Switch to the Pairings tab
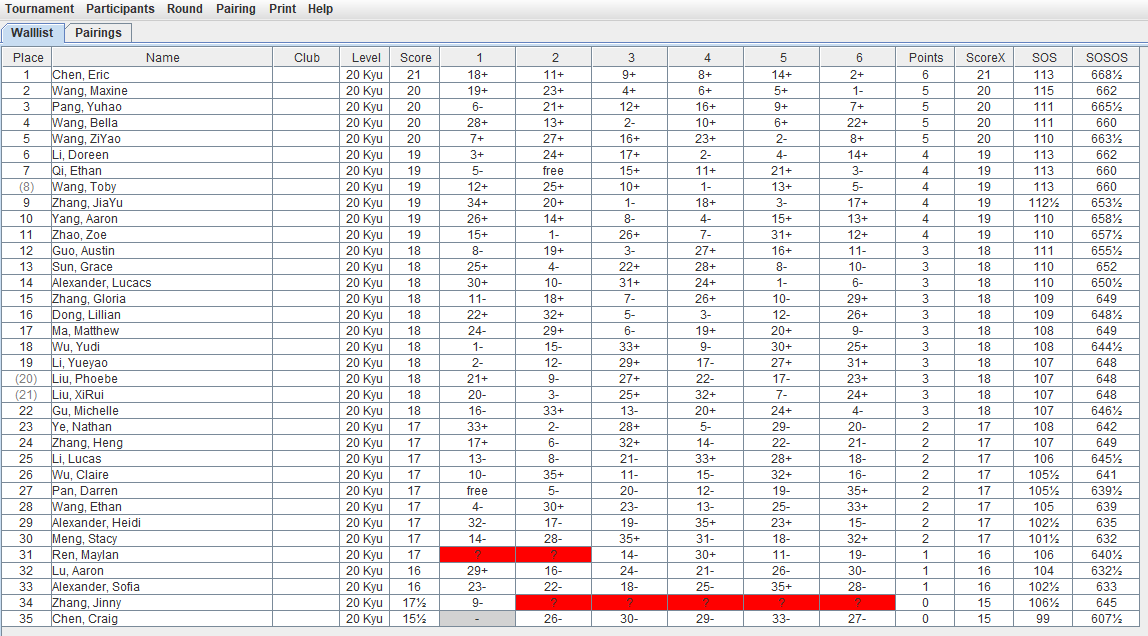The width and height of the screenshot is (1148, 636). point(98,33)
